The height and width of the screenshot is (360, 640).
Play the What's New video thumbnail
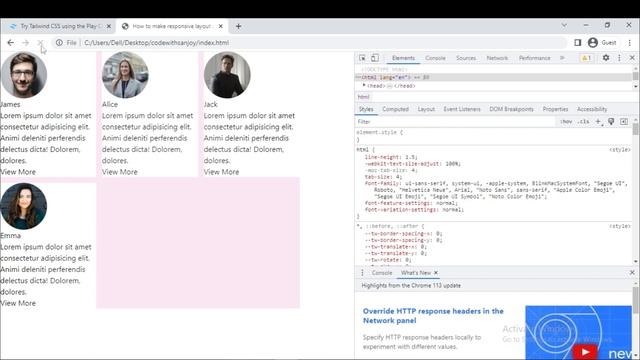584,352
